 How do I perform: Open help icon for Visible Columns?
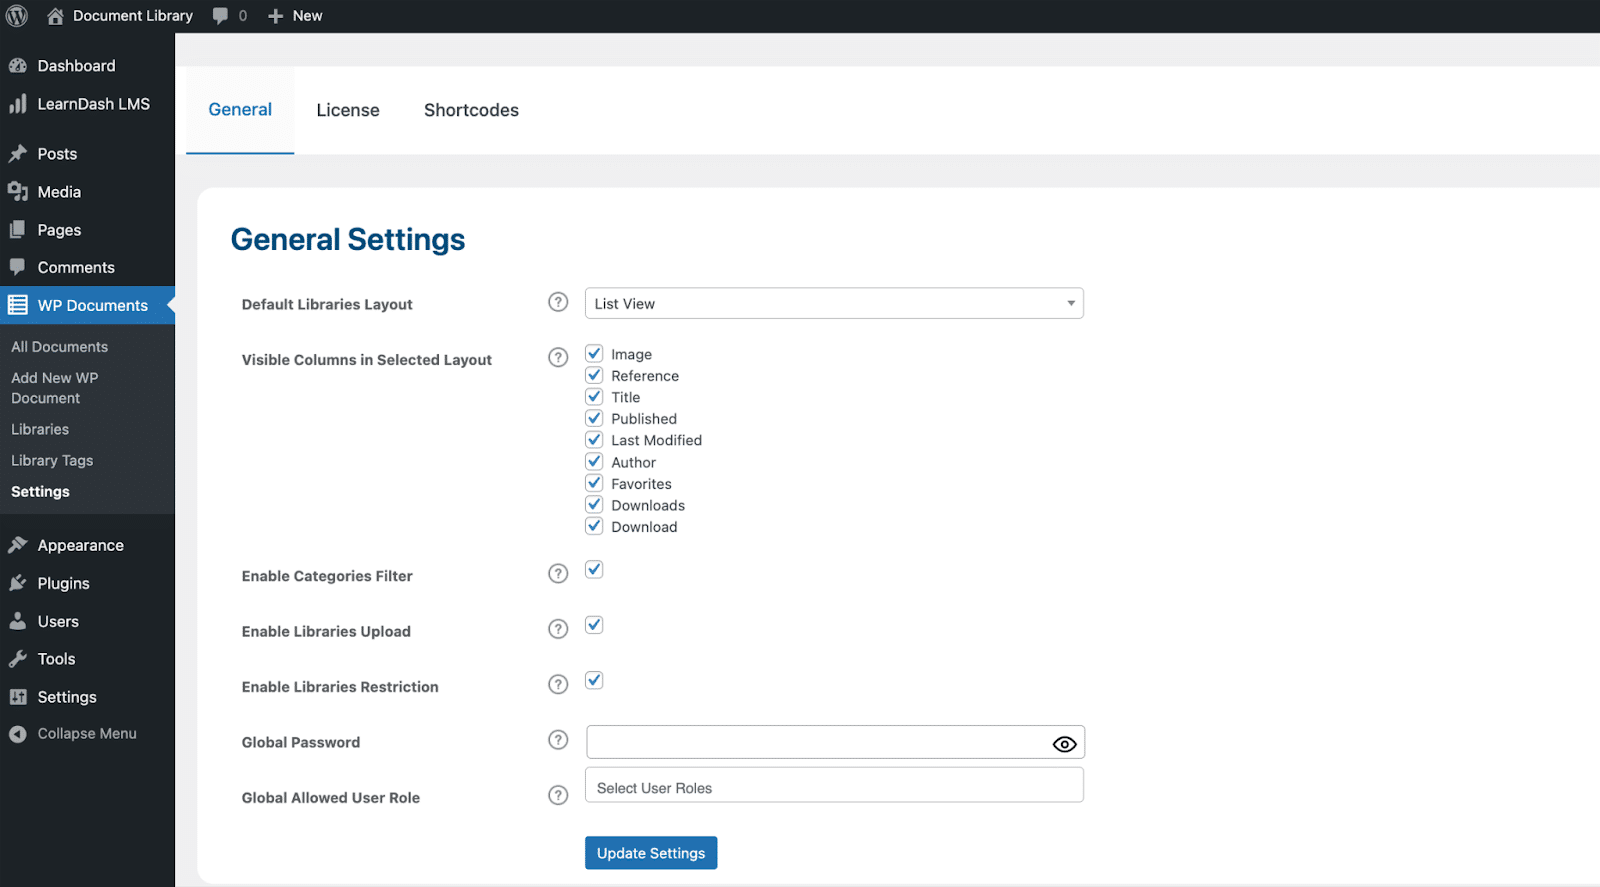click(x=558, y=357)
